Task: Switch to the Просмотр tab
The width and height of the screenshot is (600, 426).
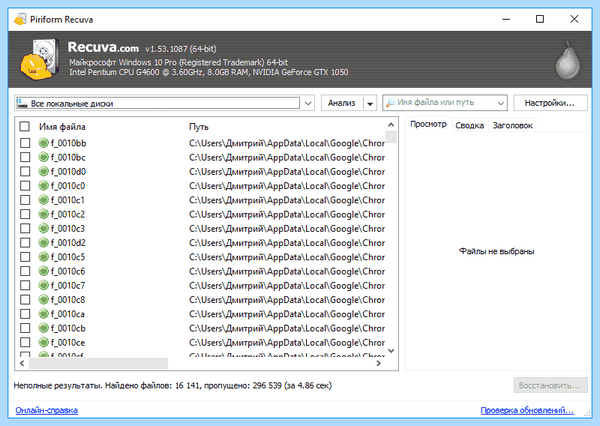Action: (x=428, y=124)
